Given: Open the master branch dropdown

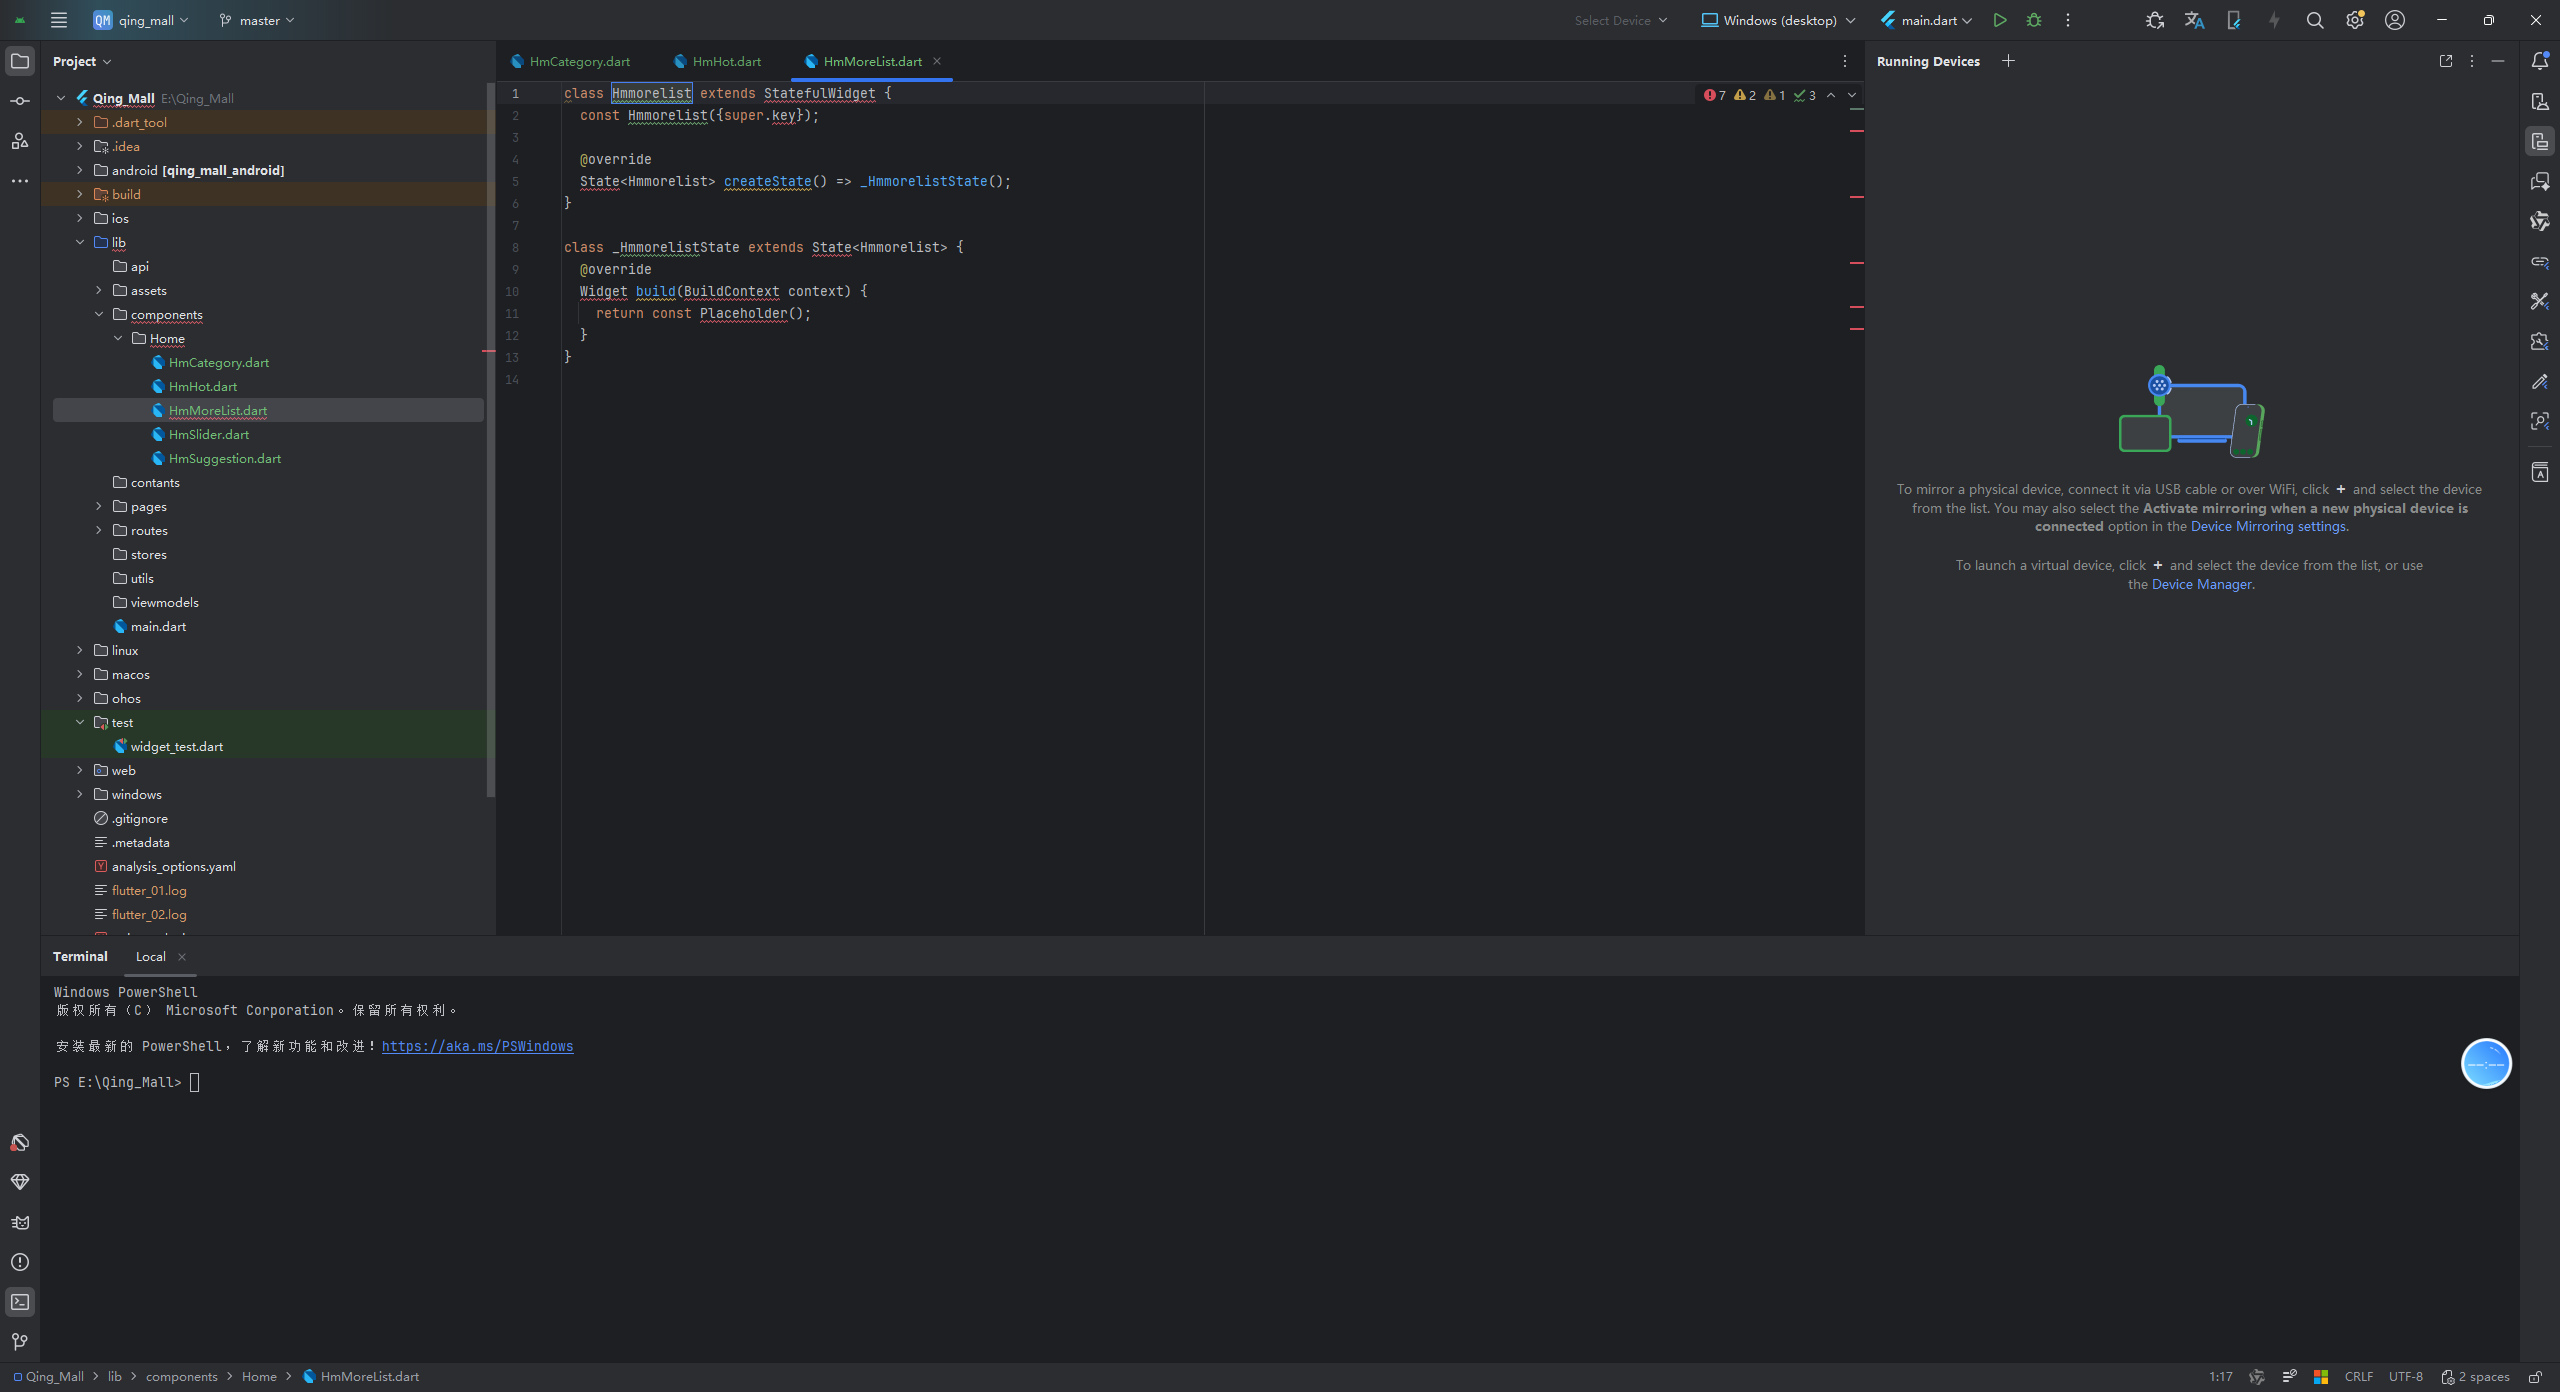Looking at the screenshot, I should 258,20.
